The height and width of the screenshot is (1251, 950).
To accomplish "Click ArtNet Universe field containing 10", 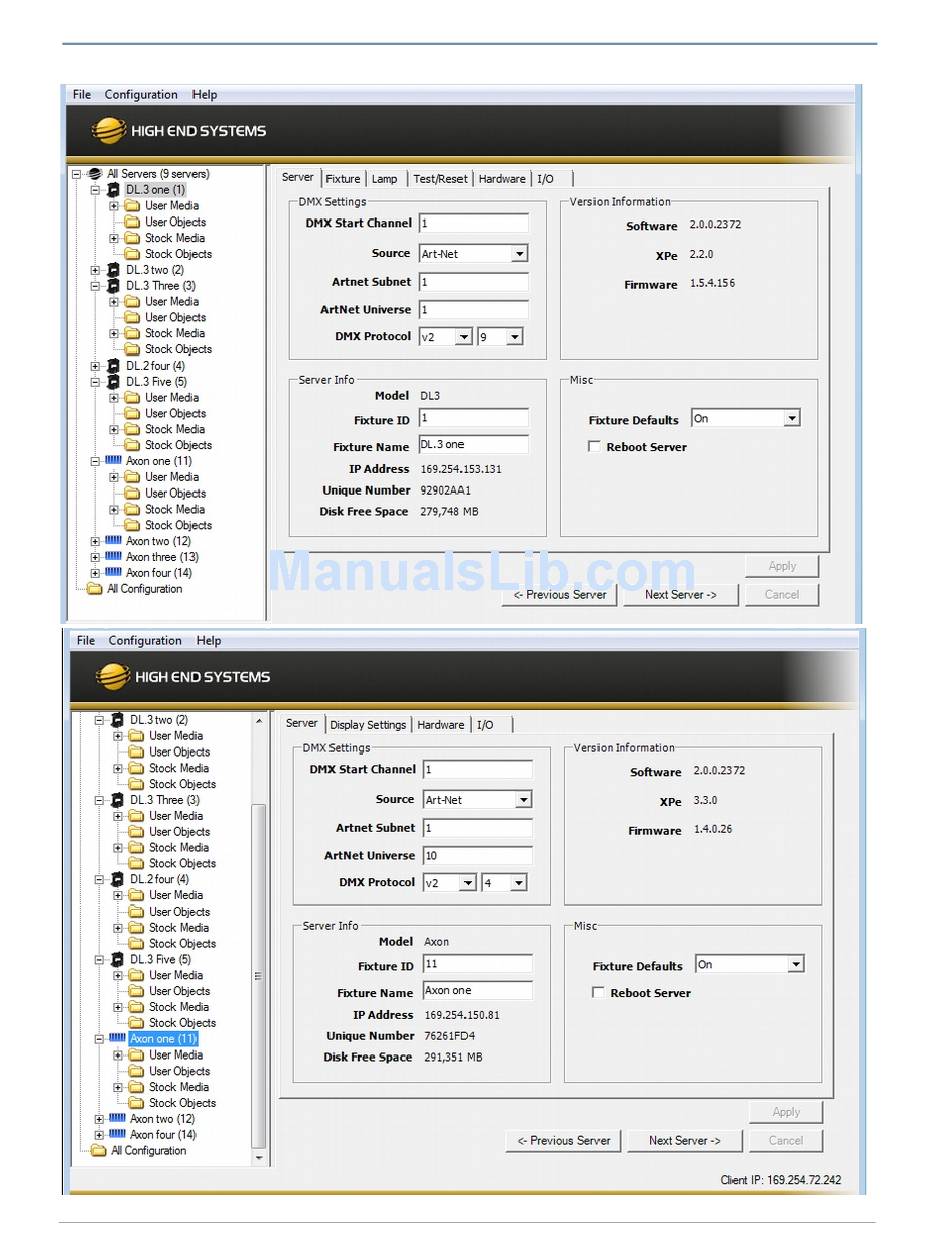I will (477, 856).
